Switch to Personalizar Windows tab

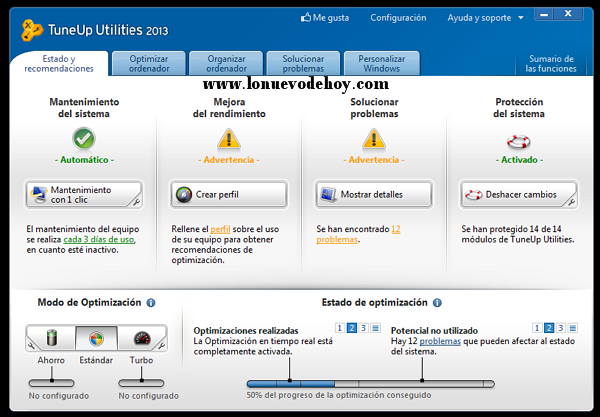[x=382, y=64]
